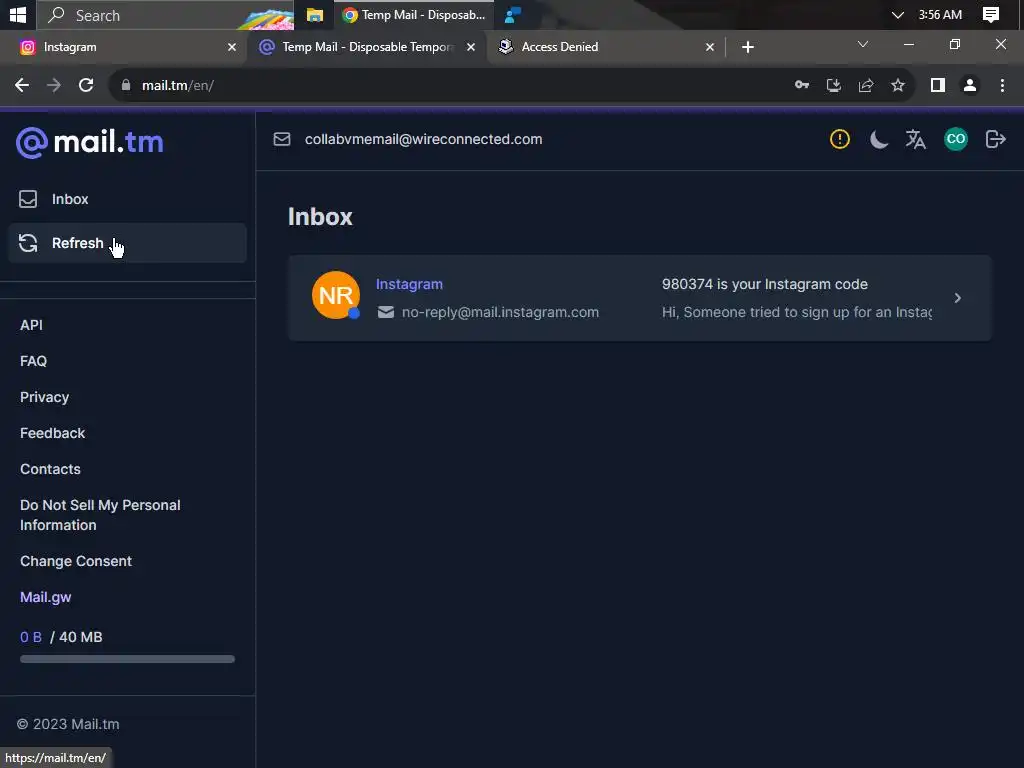
Task: Click the no-reply@mail.instagram.com sender address
Action: pos(500,312)
